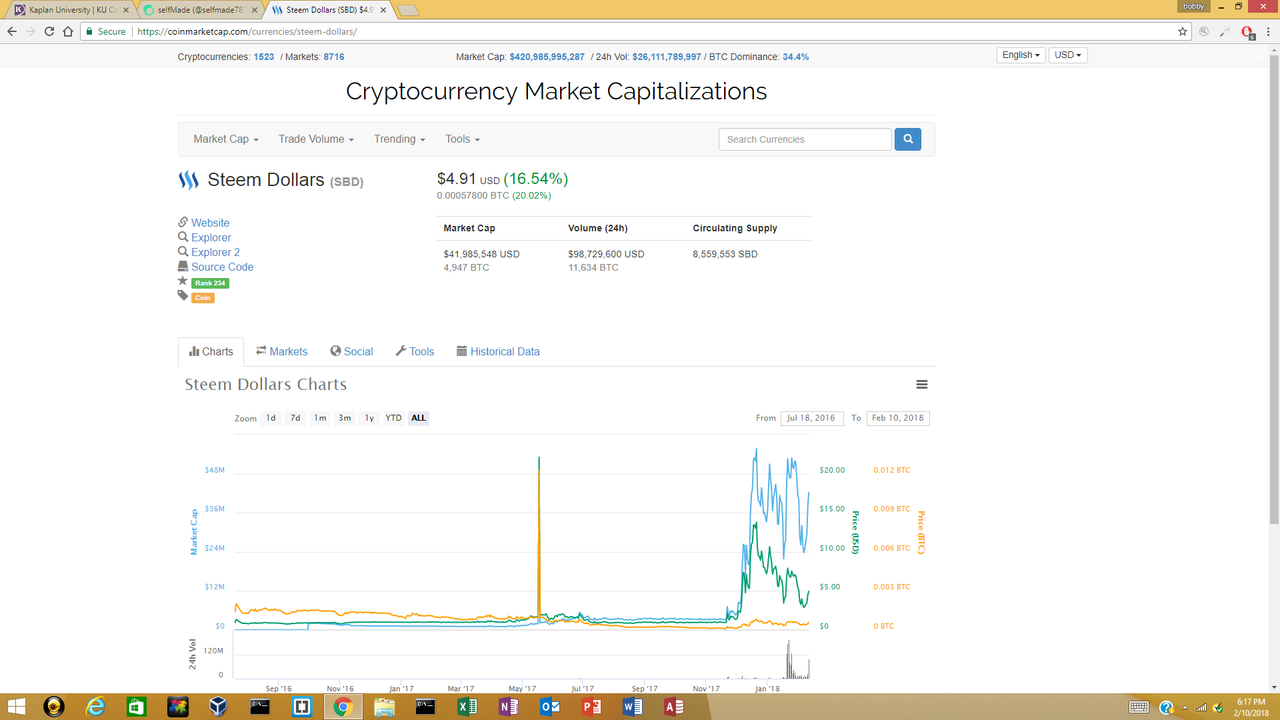1280x720 pixels.
Task: Open the Source Code link
Action: point(216,267)
